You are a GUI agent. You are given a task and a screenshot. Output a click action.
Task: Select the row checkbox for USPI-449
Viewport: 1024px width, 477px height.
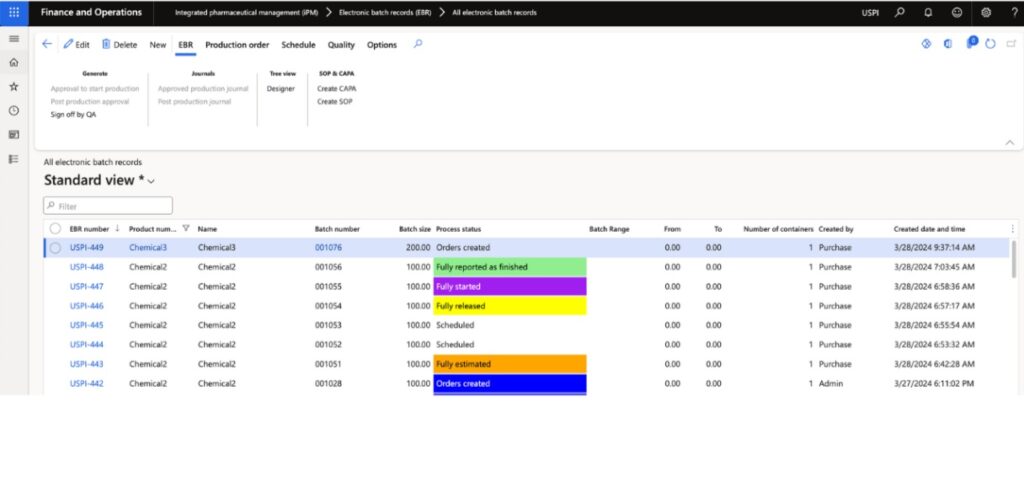pos(55,248)
